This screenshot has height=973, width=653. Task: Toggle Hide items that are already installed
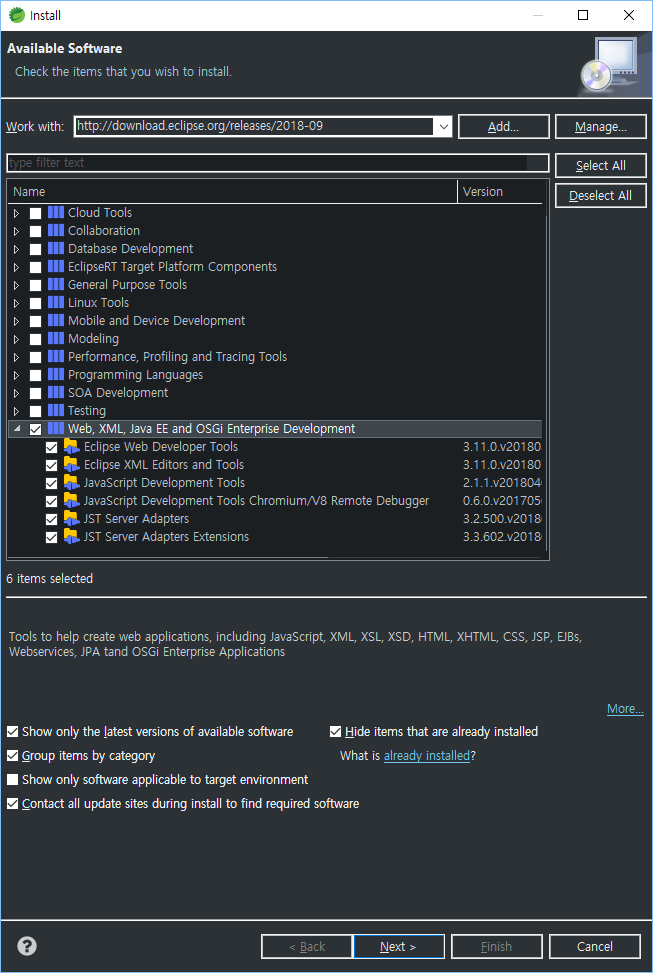pyautogui.click(x=335, y=732)
